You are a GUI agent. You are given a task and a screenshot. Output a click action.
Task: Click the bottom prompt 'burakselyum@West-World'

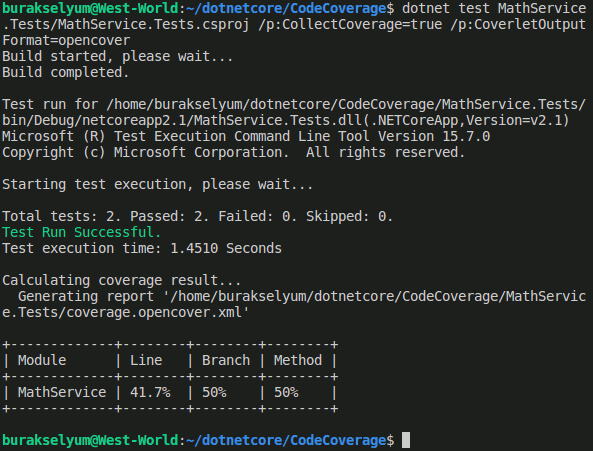(90, 440)
